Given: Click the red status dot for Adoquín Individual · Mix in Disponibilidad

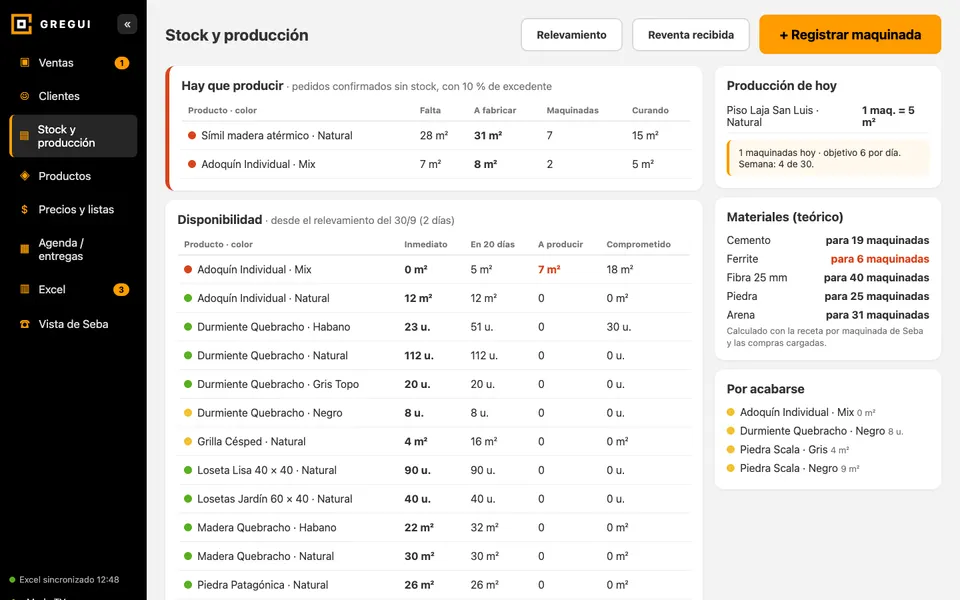Looking at the screenshot, I should click(188, 269).
